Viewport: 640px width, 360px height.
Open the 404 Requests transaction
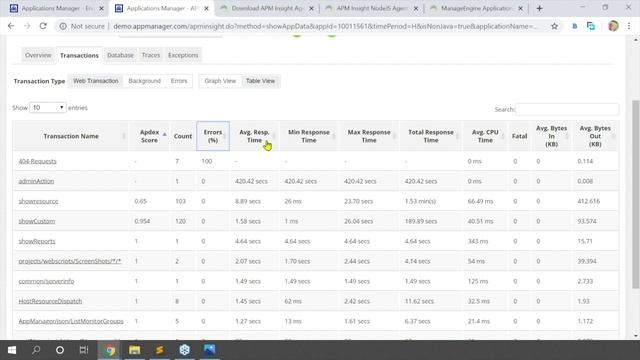(x=38, y=161)
